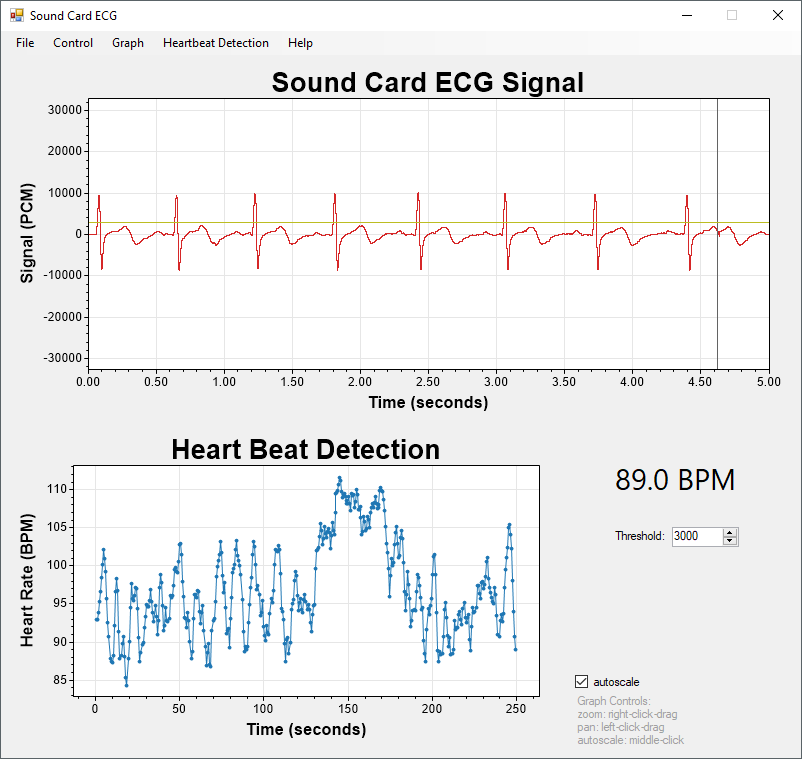Screen dimensions: 802x759
Task: Click the Heart Beat Detection graph title
Action: pos(305,450)
